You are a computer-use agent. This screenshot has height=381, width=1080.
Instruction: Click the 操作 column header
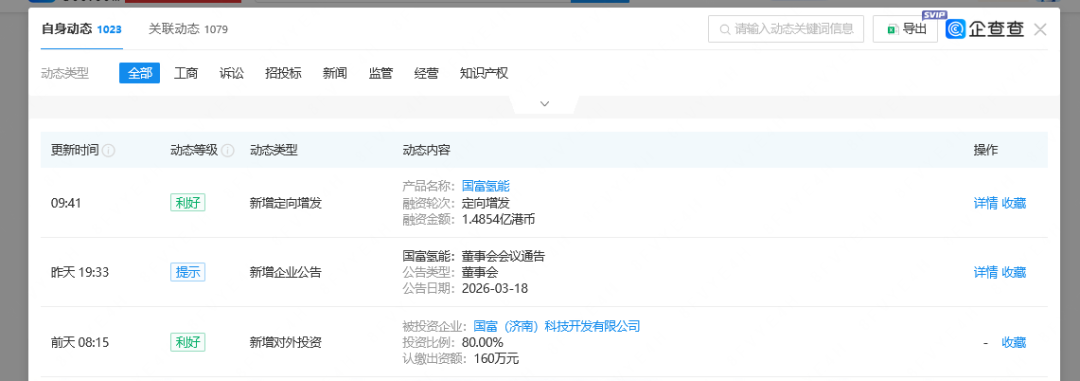point(986,150)
